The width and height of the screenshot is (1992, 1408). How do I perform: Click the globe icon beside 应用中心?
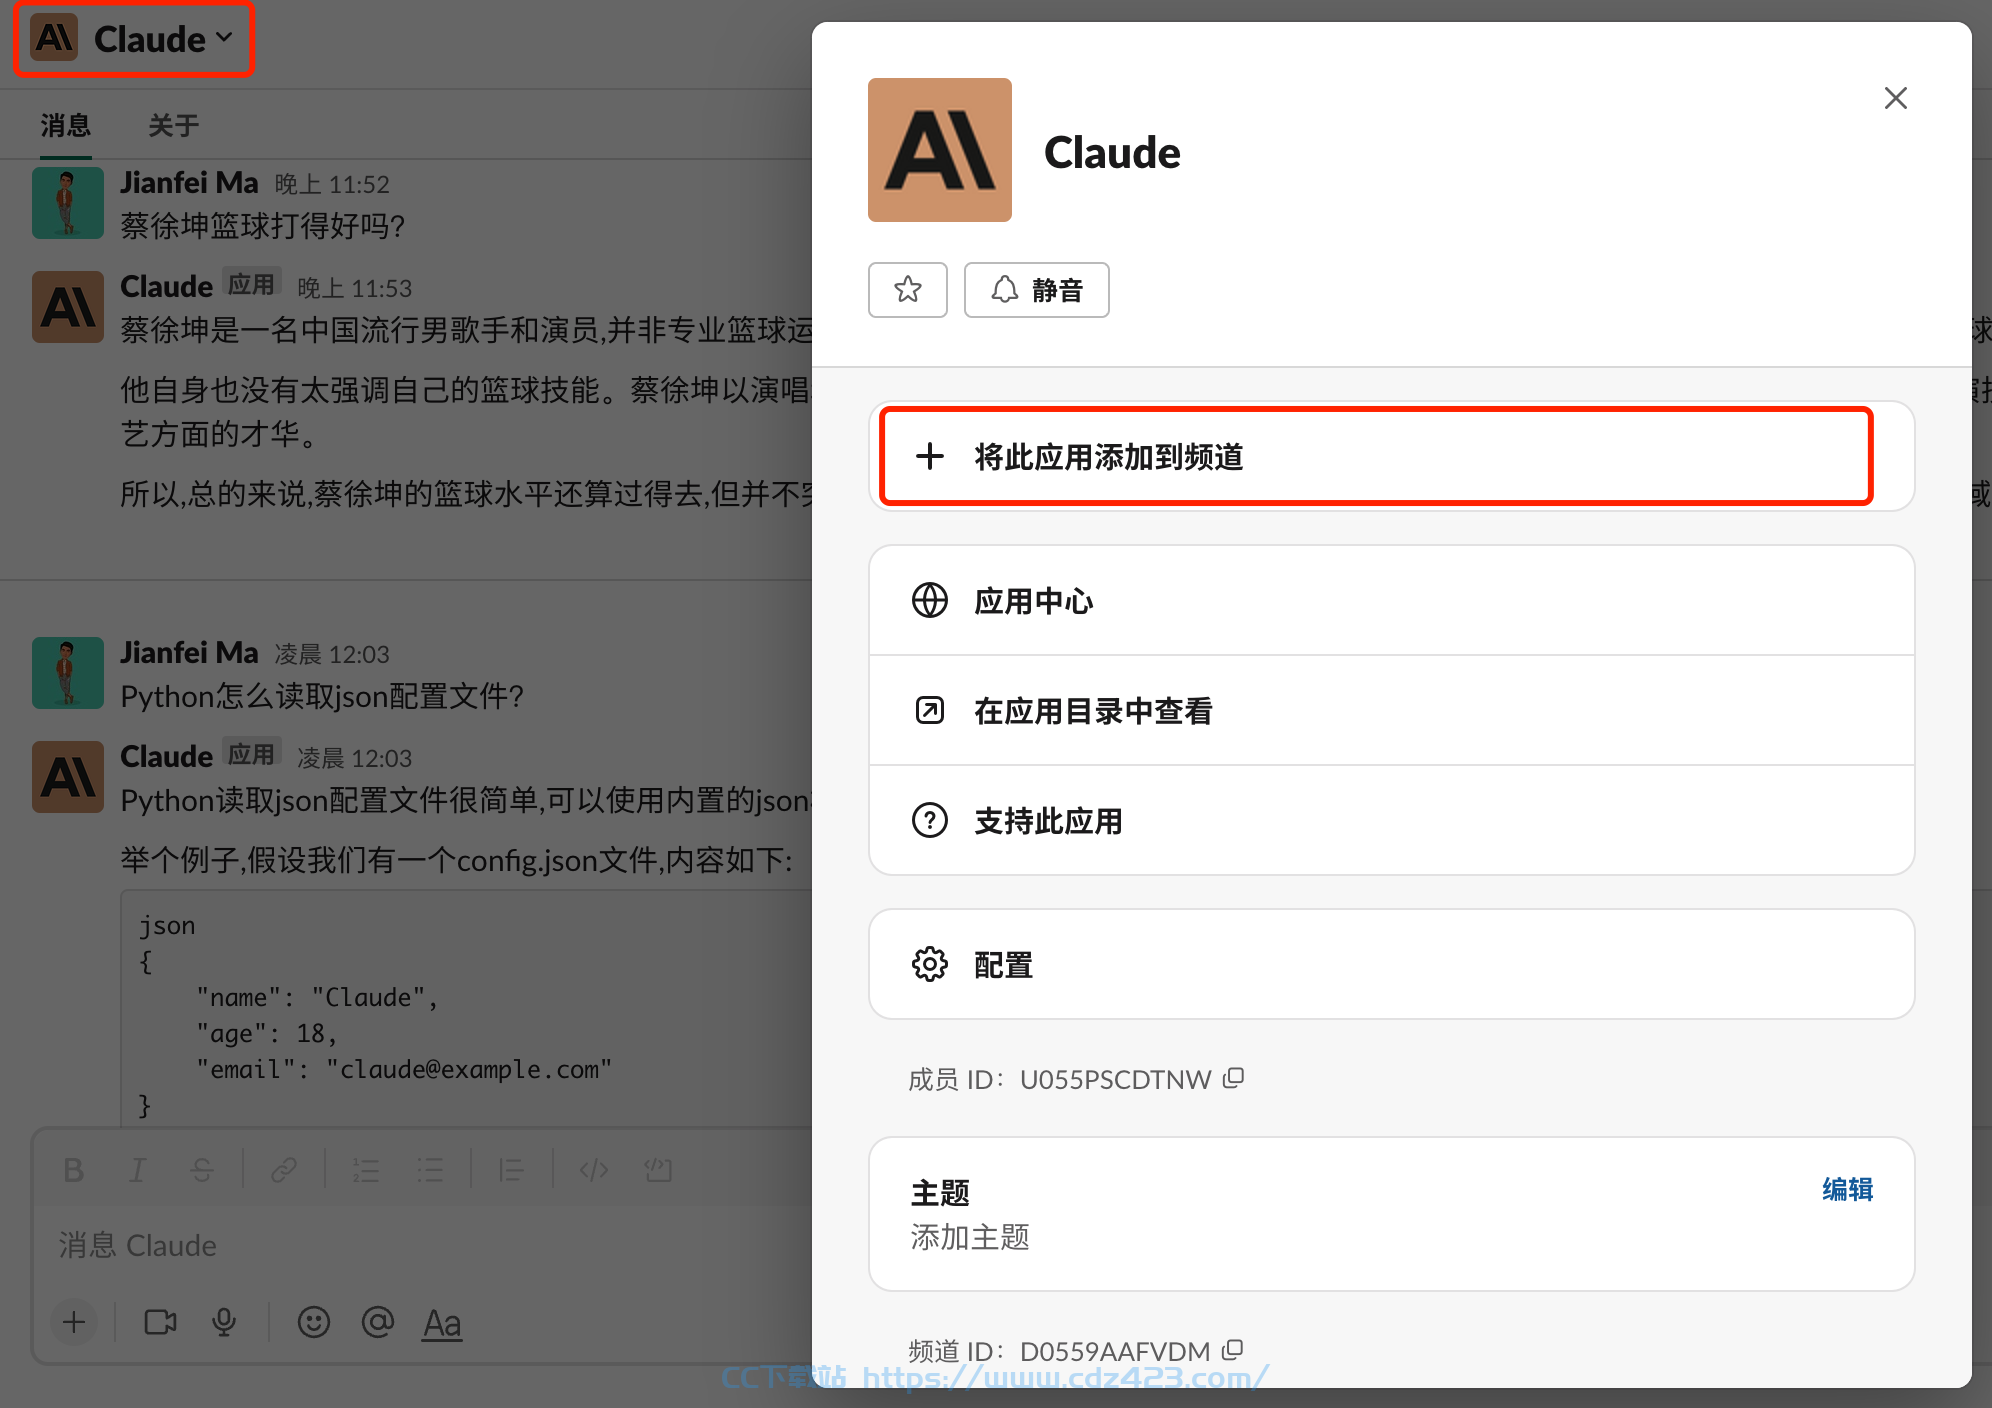pyautogui.click(x=929, y=600)
